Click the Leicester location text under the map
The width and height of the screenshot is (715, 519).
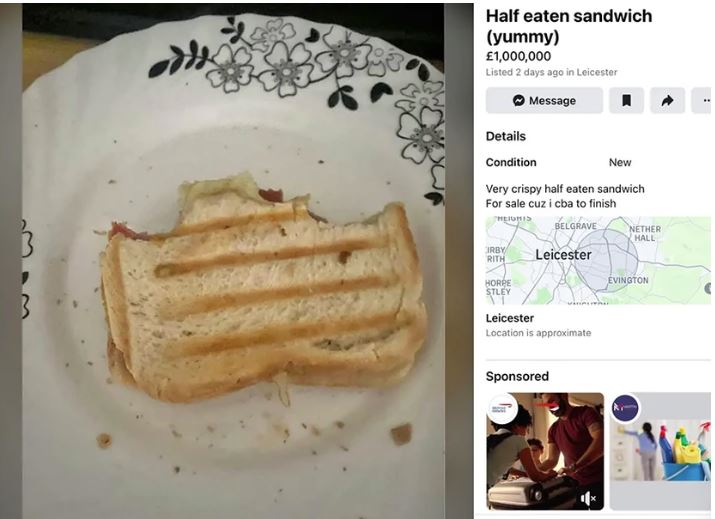click(x=509, y=318)
